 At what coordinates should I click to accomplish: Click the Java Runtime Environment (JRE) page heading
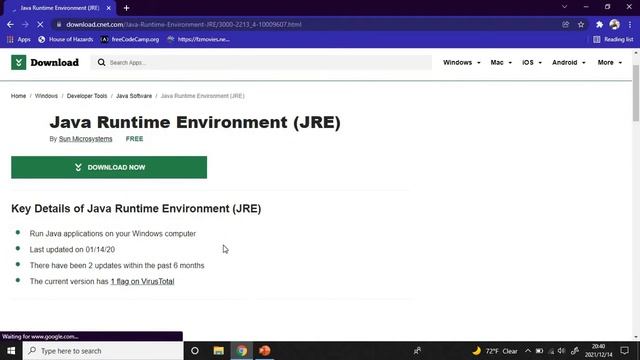pos(195,122)
